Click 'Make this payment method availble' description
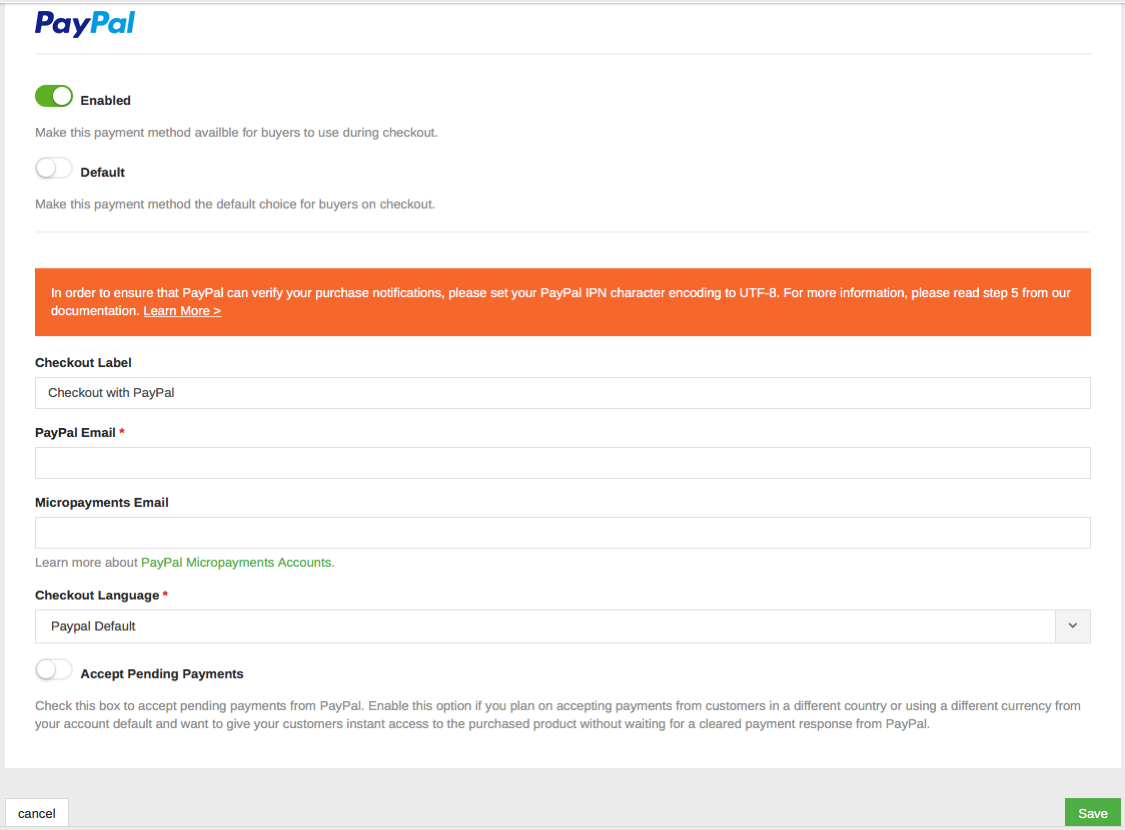This screenshot has height=830, width=1125. [x=236, y=133]
